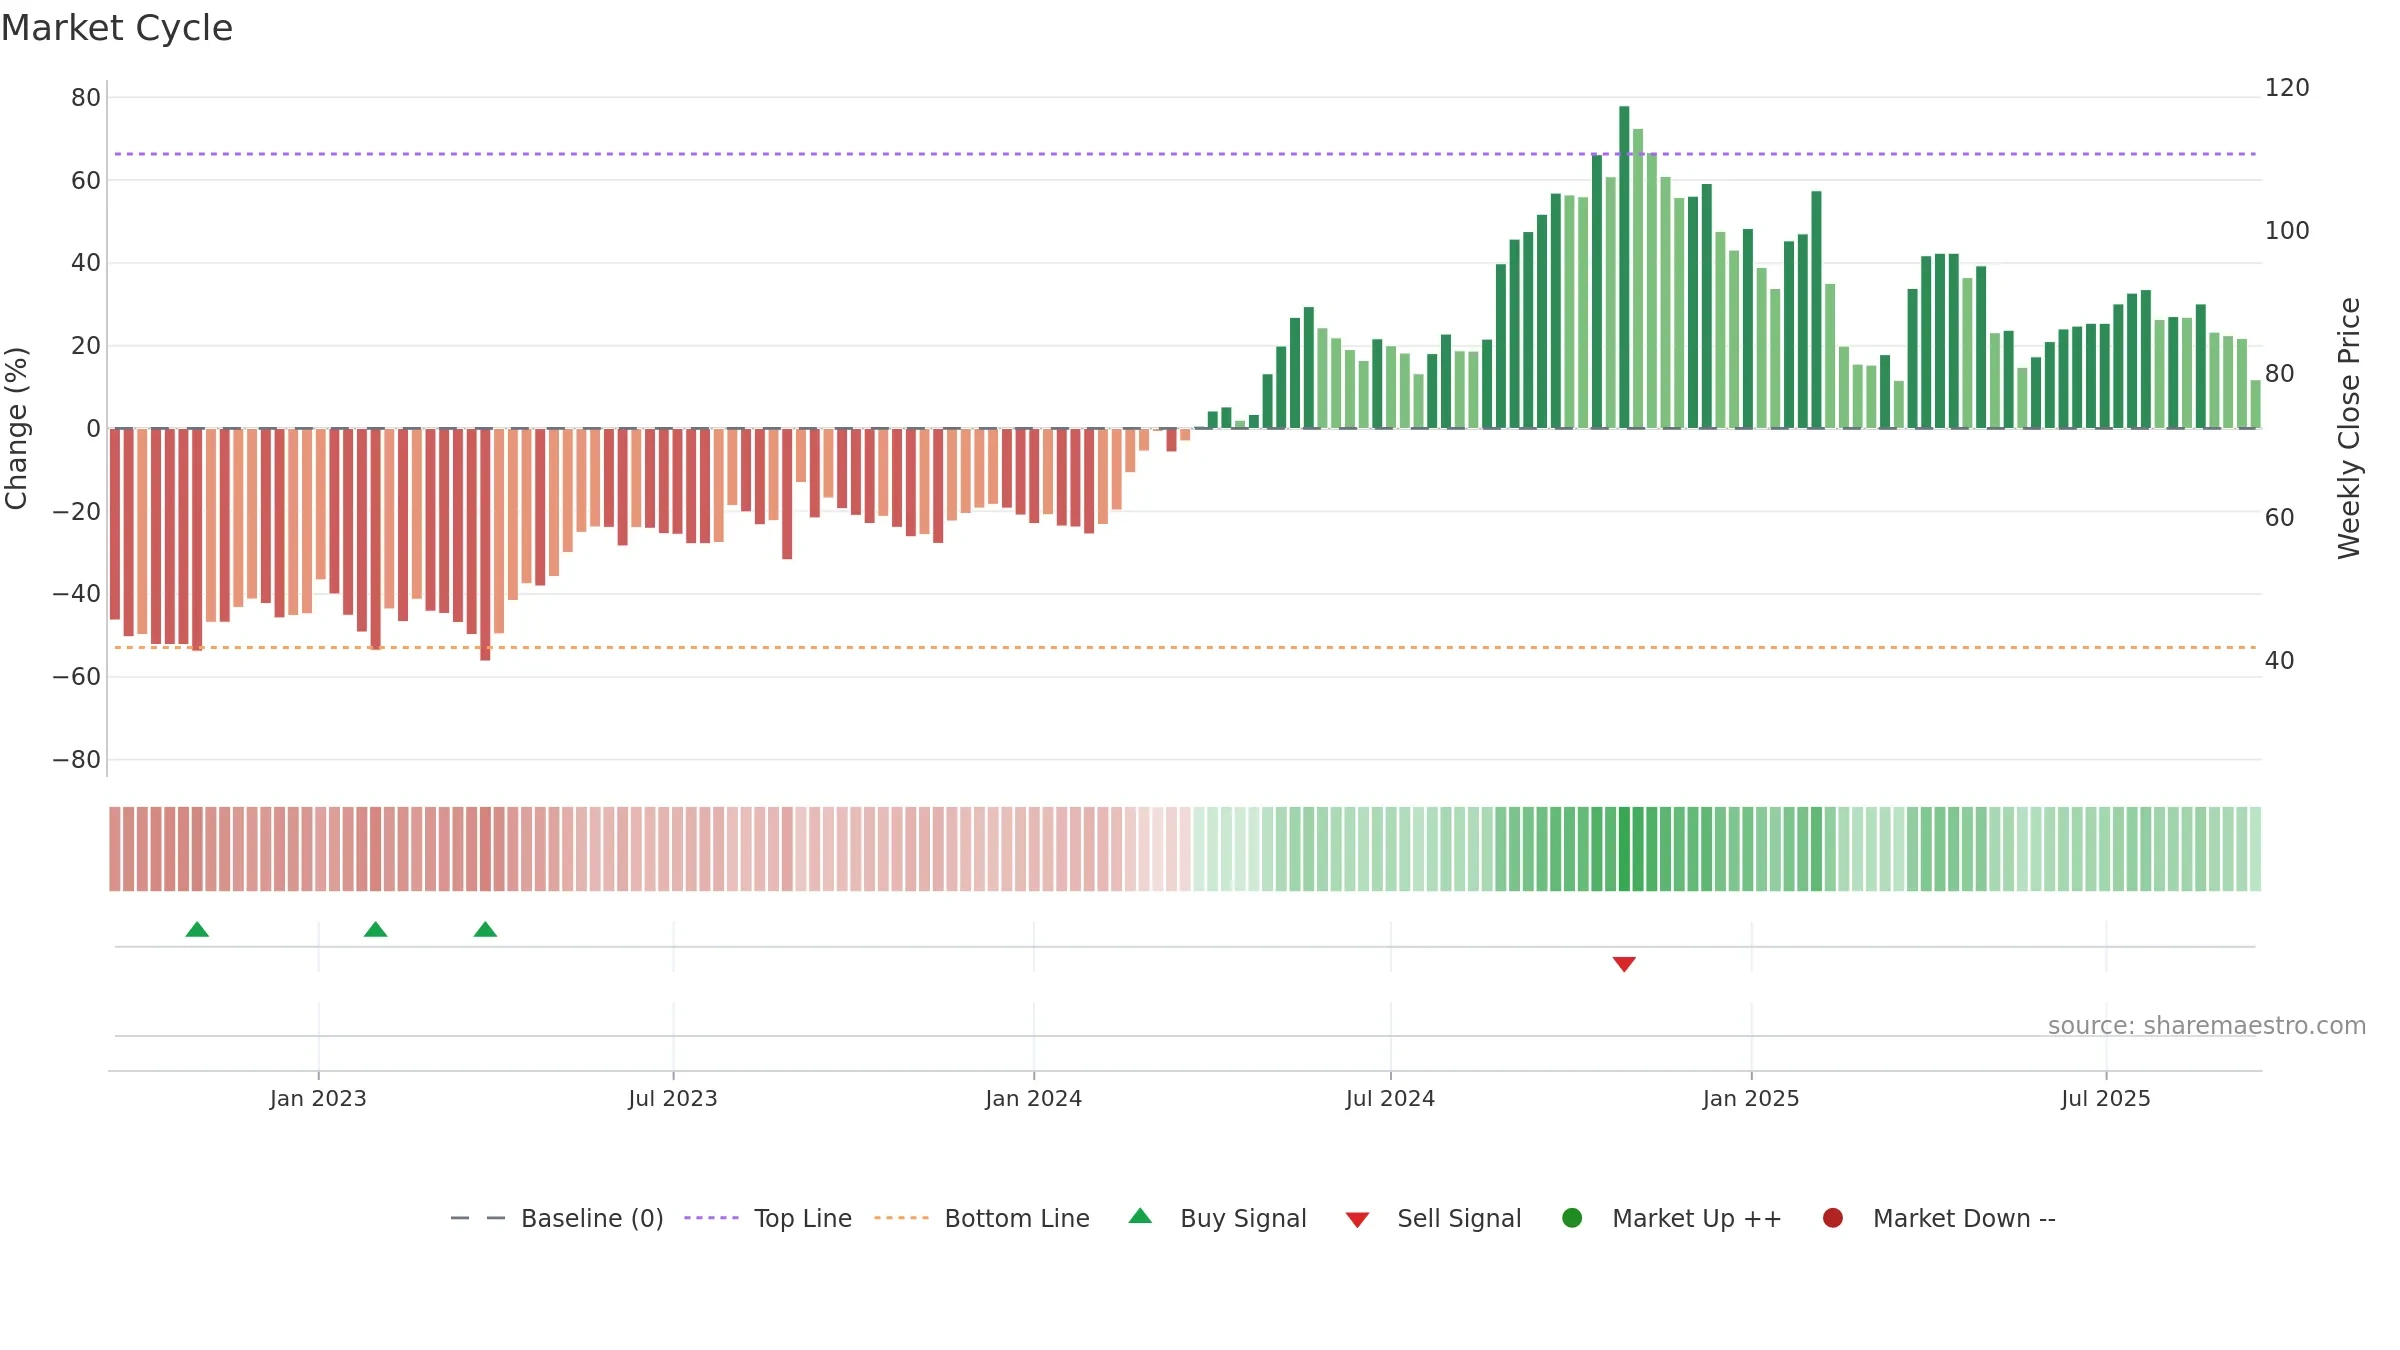Click the 120 tick on right price axis

pos(2287,88)
